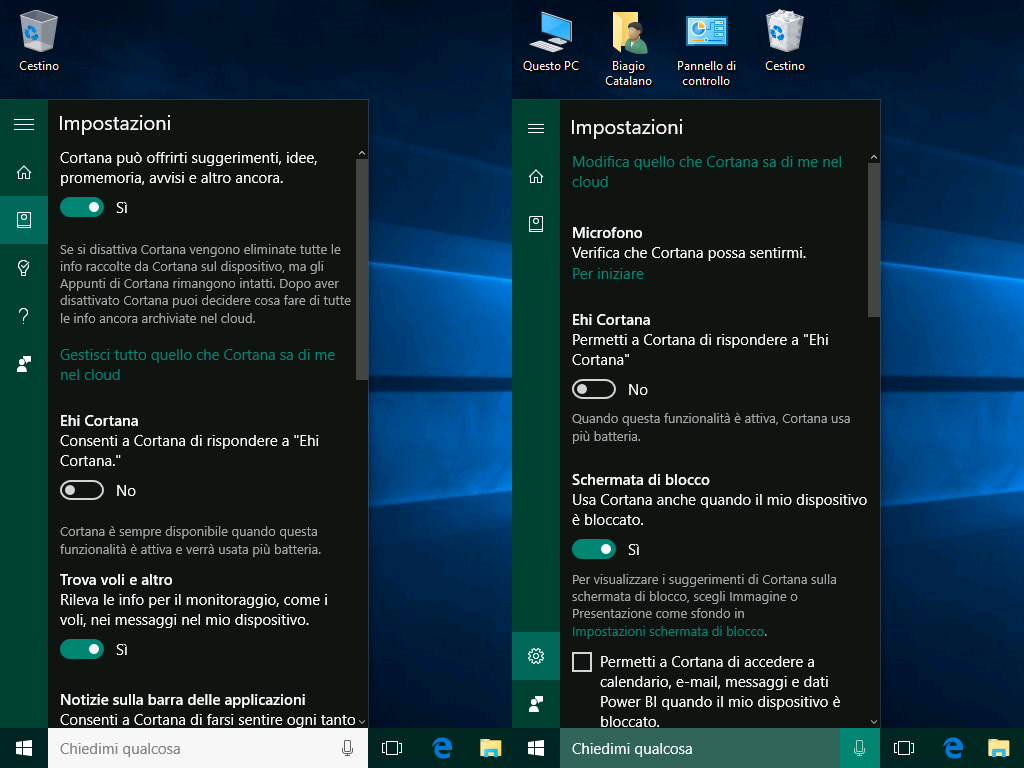This screenshot has height=768, width=1024.
Task: Click the Impostazioni title in the left panel
Action: coord(115,123)
